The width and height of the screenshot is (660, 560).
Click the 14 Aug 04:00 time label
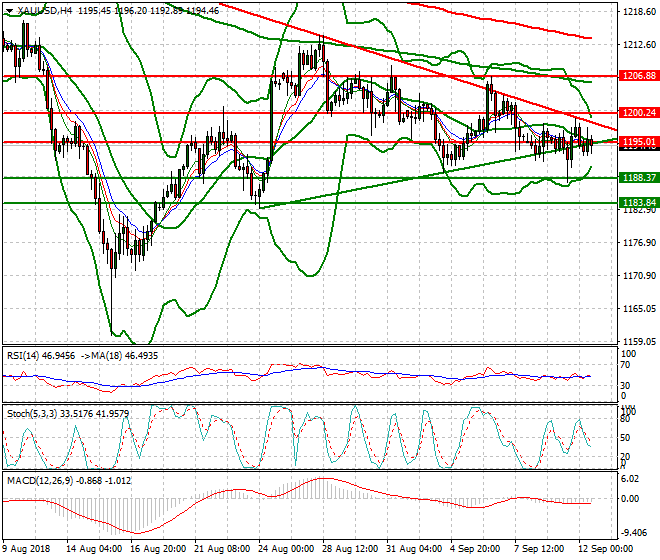[x=94, y=549]
